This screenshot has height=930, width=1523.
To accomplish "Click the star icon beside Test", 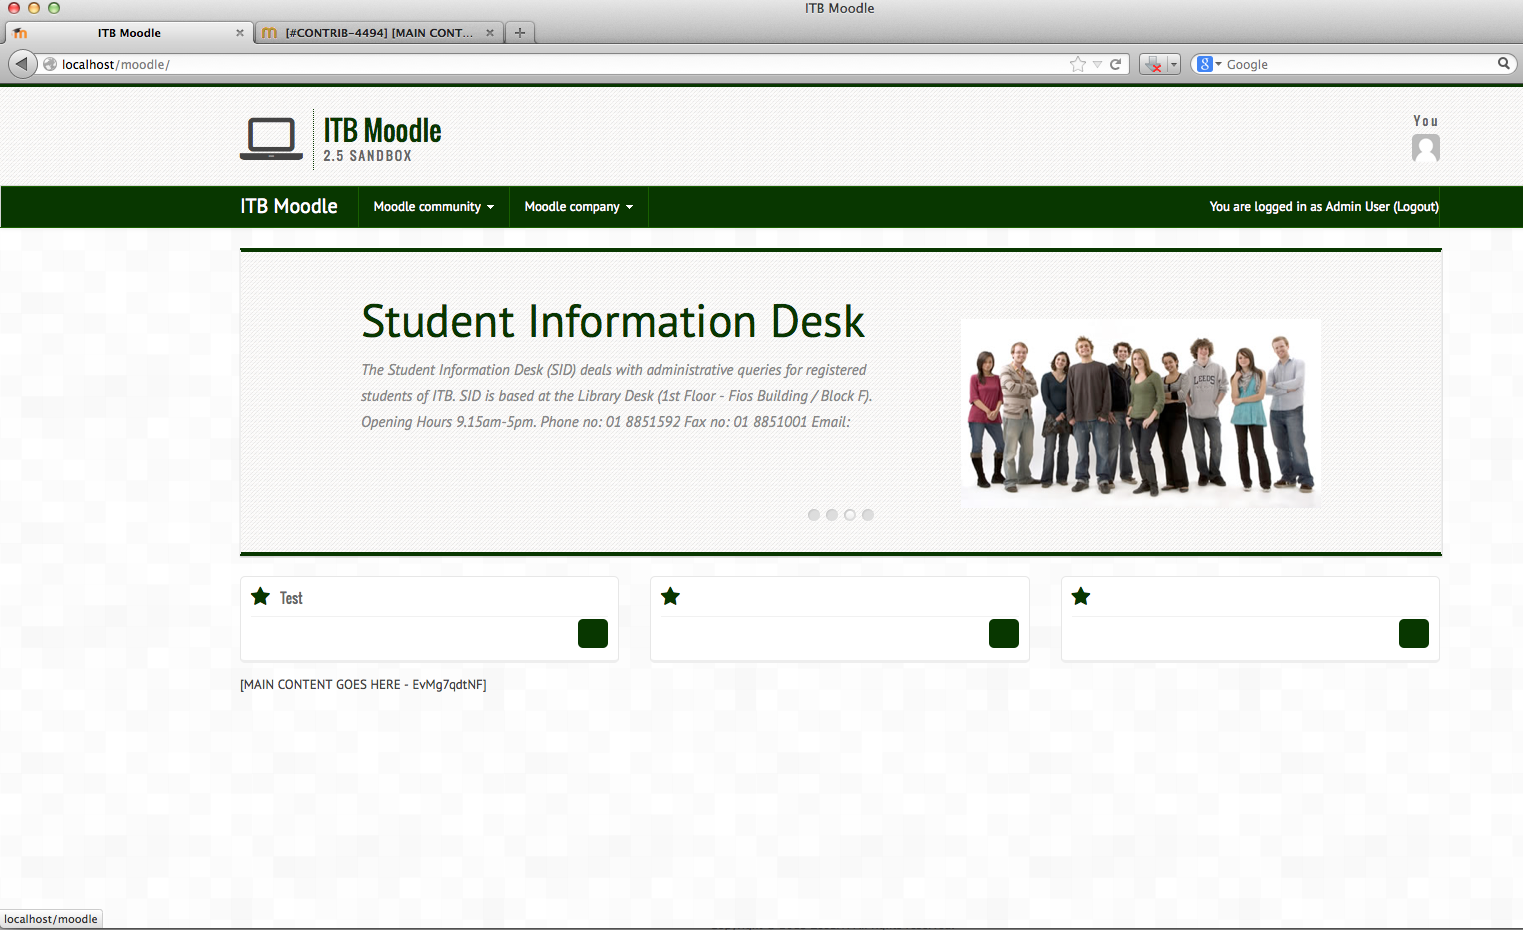I will tap(260, 597).
